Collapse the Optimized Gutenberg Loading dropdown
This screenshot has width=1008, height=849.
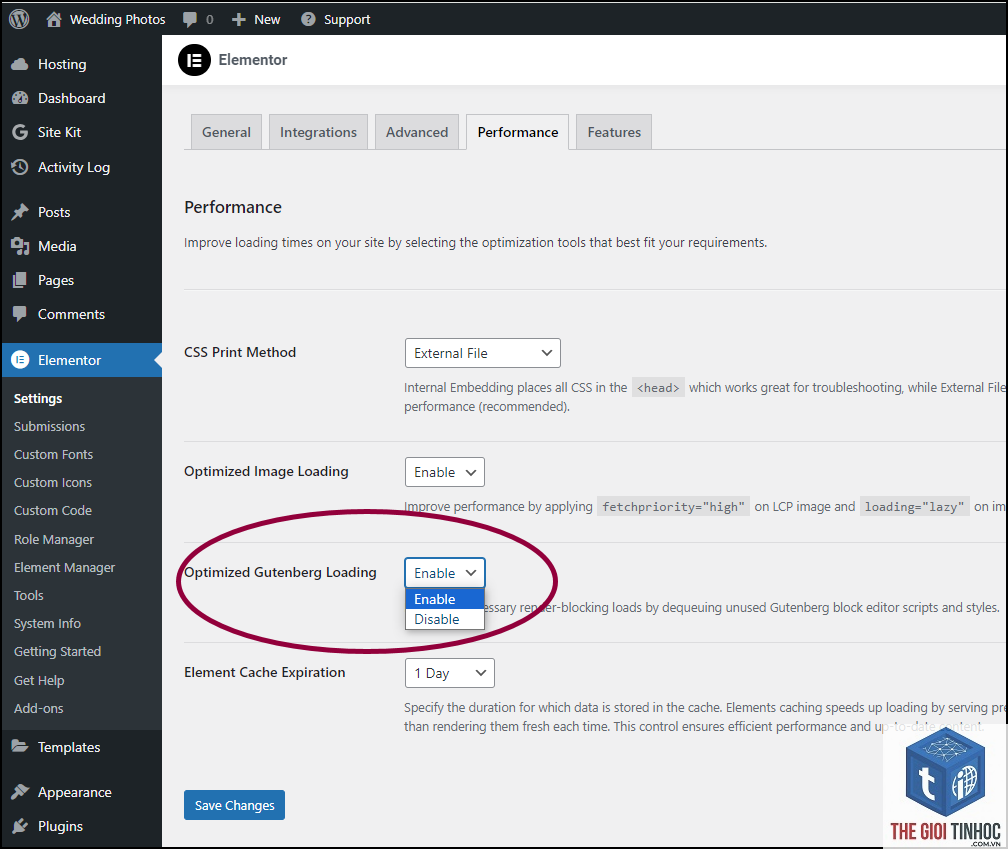tap(444, 573)
